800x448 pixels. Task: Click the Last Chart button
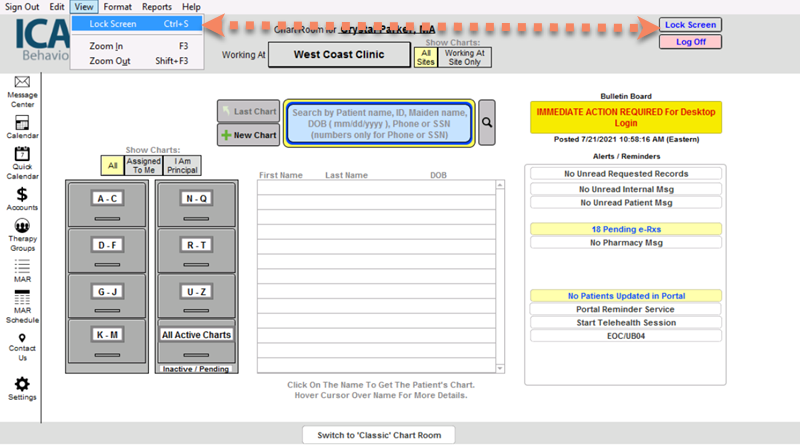pos(248,111)
